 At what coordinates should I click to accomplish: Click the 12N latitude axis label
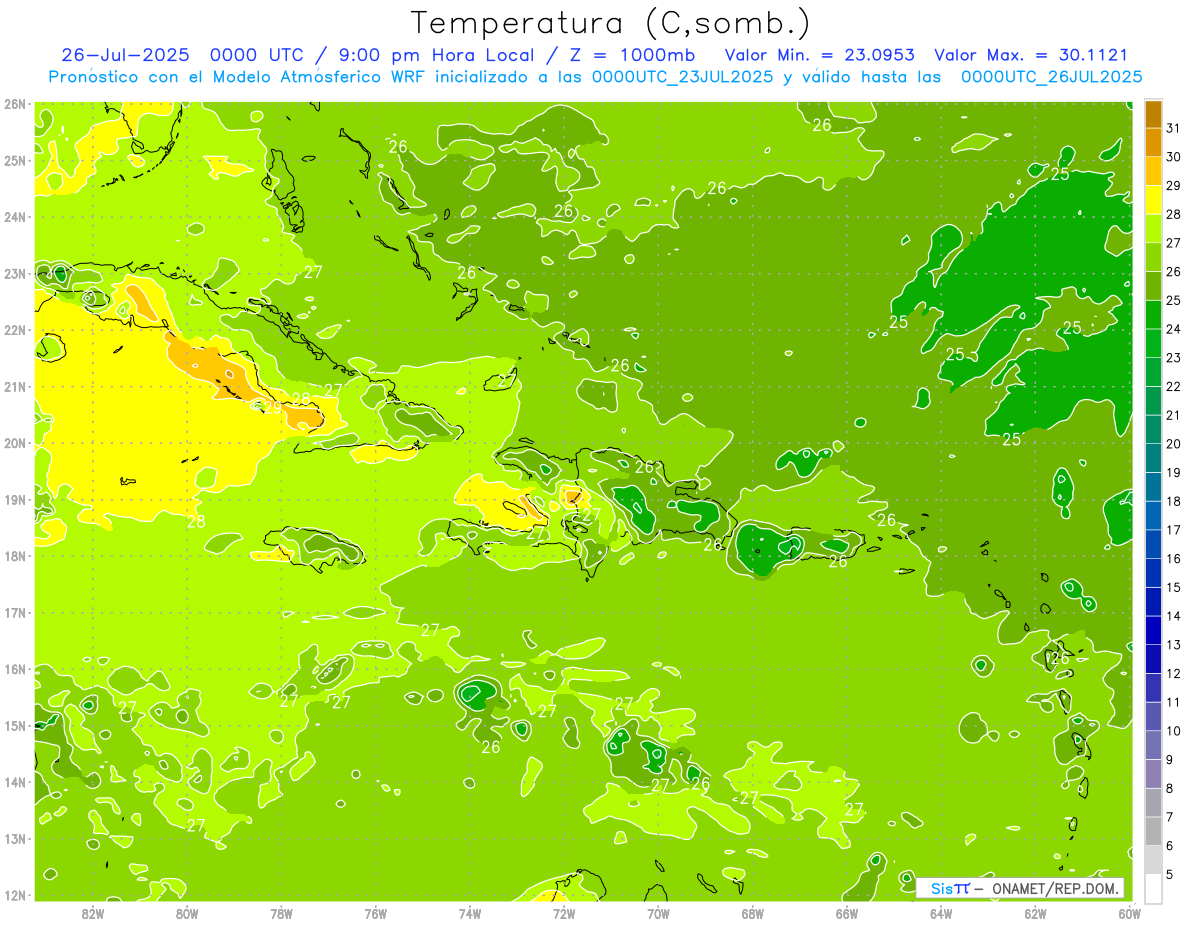tap(14, 895)
